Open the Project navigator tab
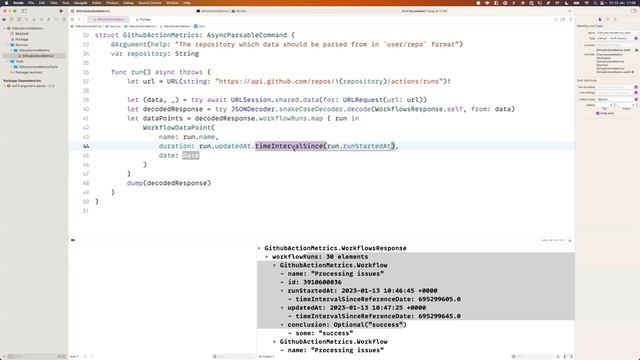Image resolution: width=640 pixels, height=360 pixels. (x=4, y=19)
